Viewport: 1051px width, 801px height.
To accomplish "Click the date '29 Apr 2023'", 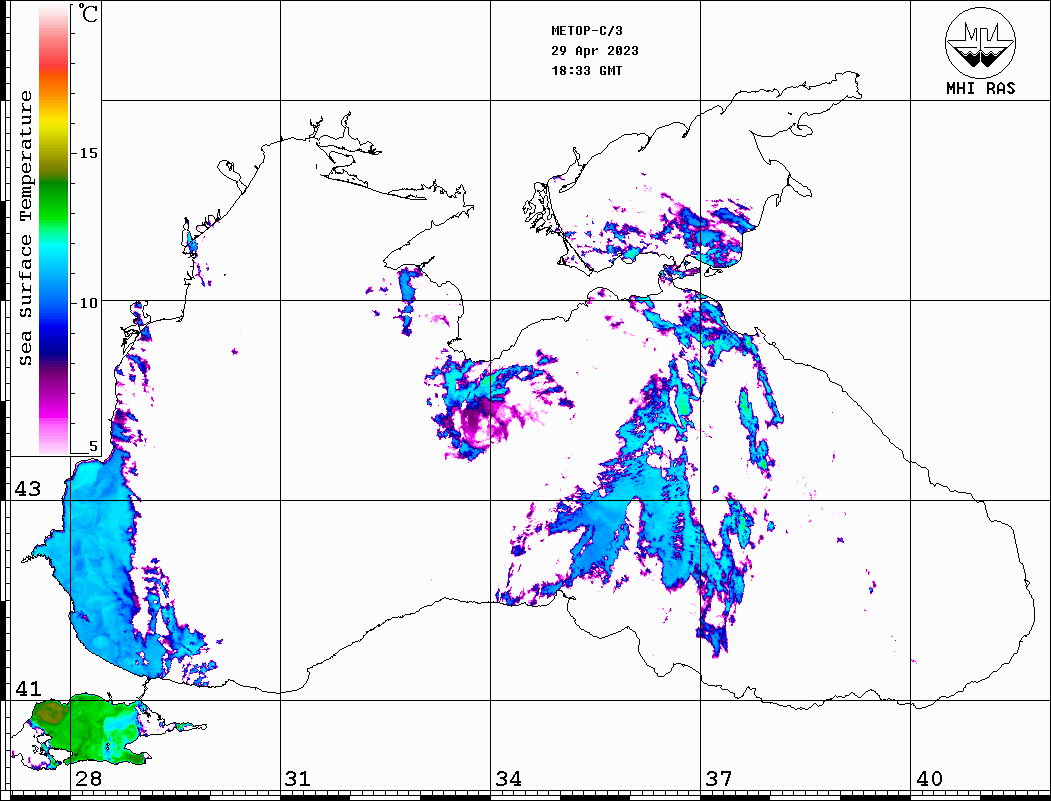I will click(x=595, y=51).
